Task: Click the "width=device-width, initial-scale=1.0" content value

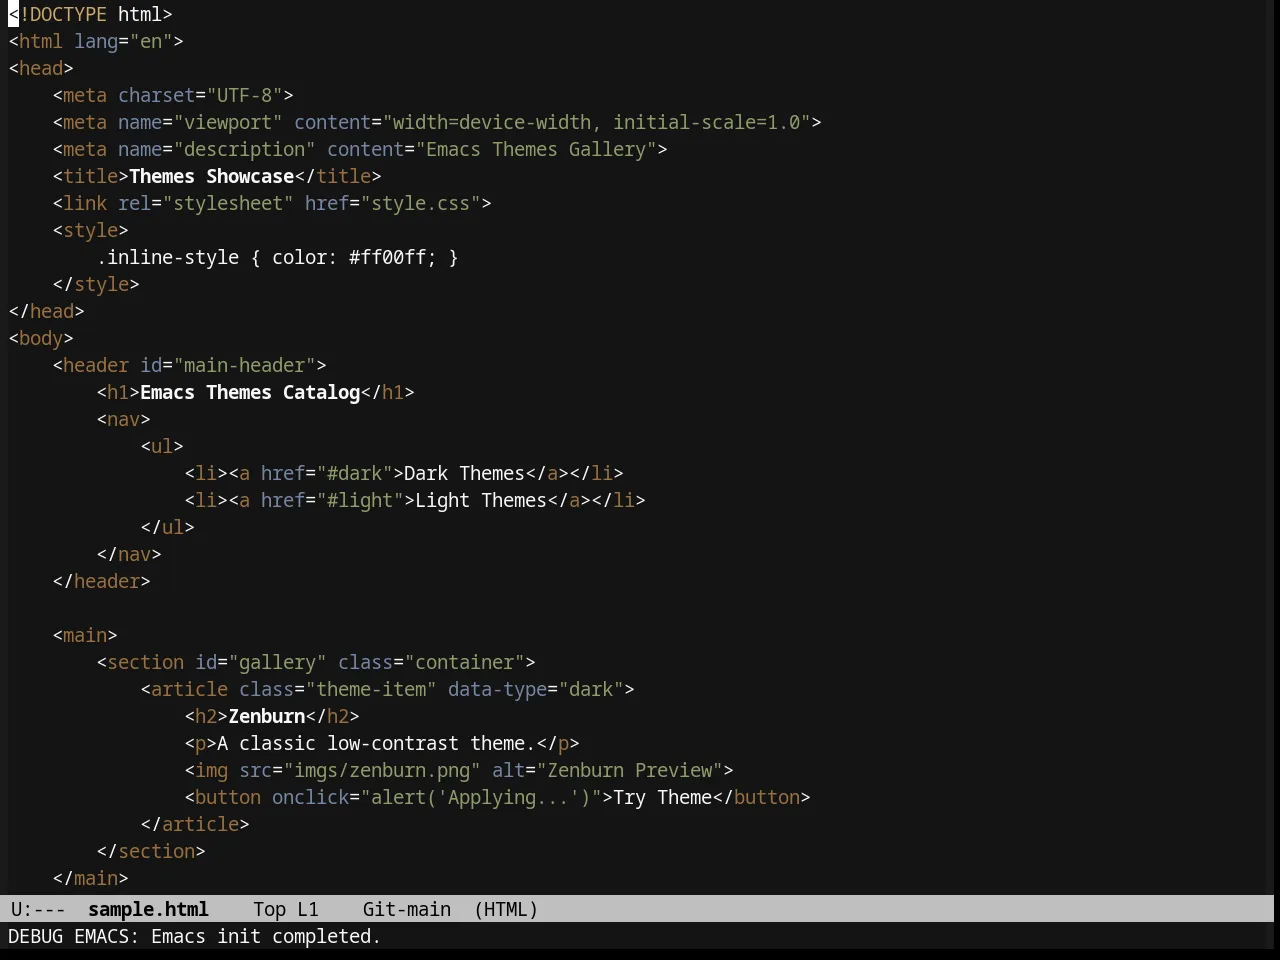Action: pos(597,122)
